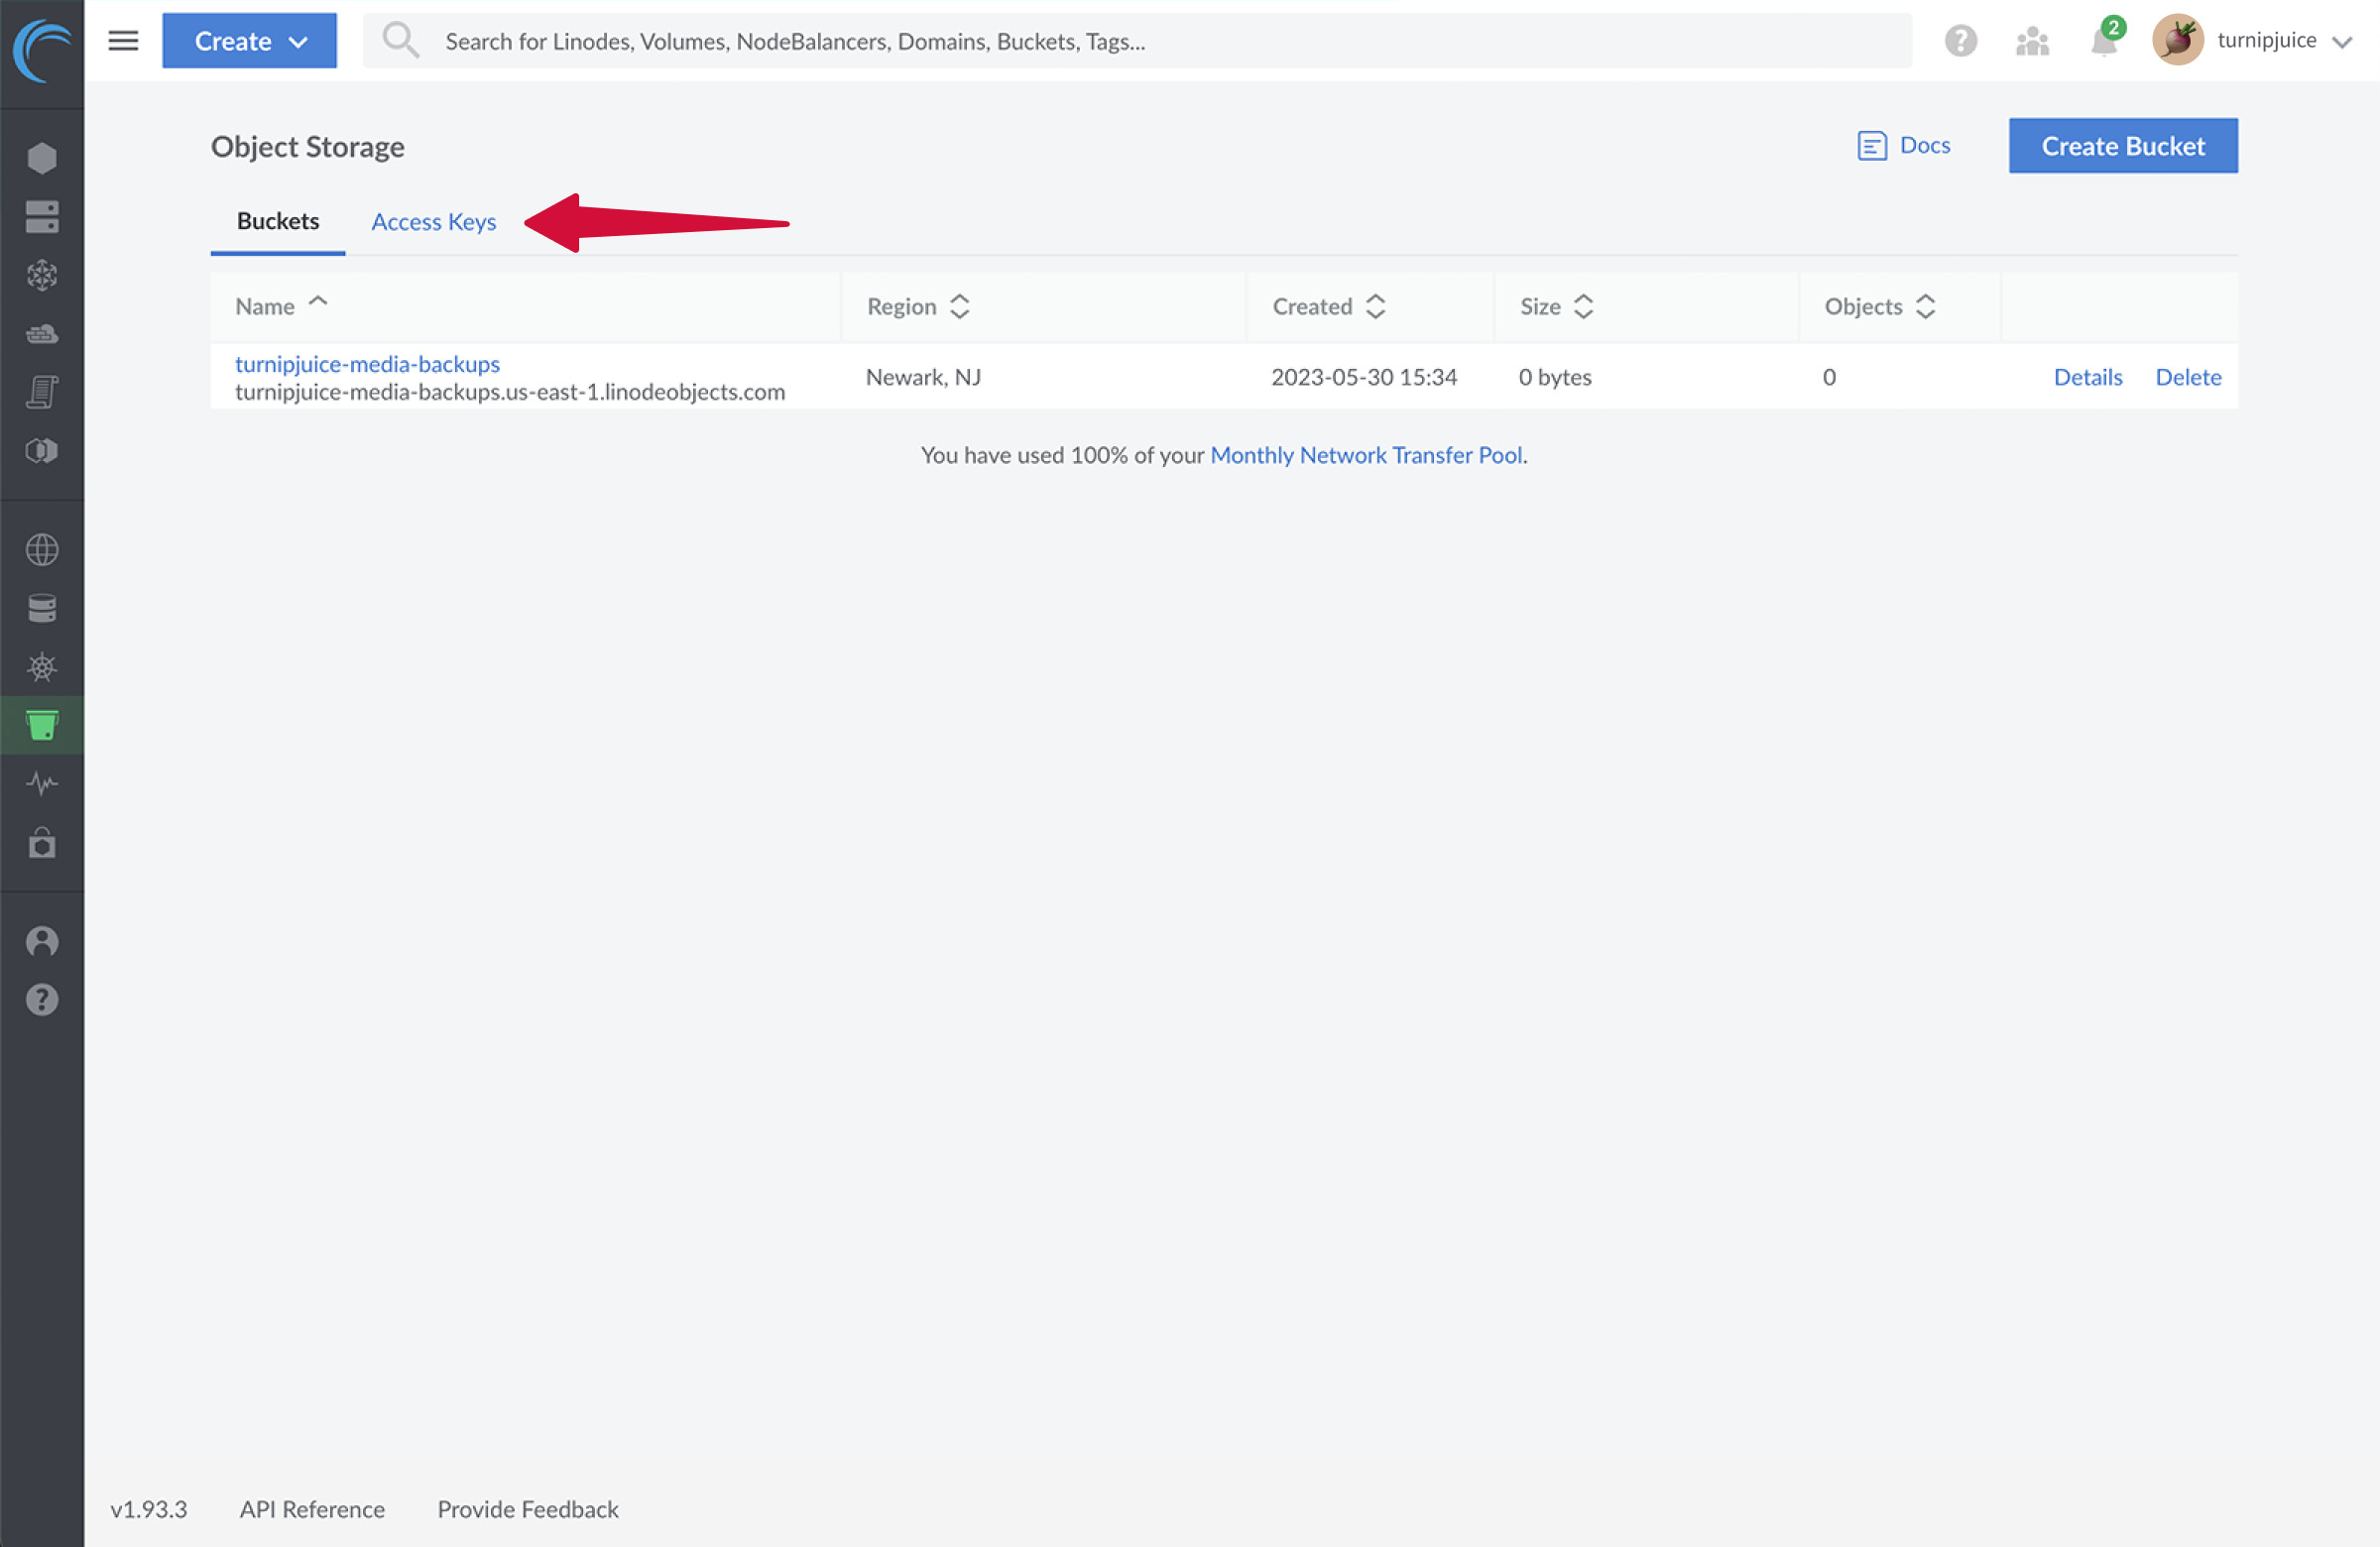2380x1547 pixels.
Task: Select the Object Storage bucket sidebar icon
Action: coord(42,725)
